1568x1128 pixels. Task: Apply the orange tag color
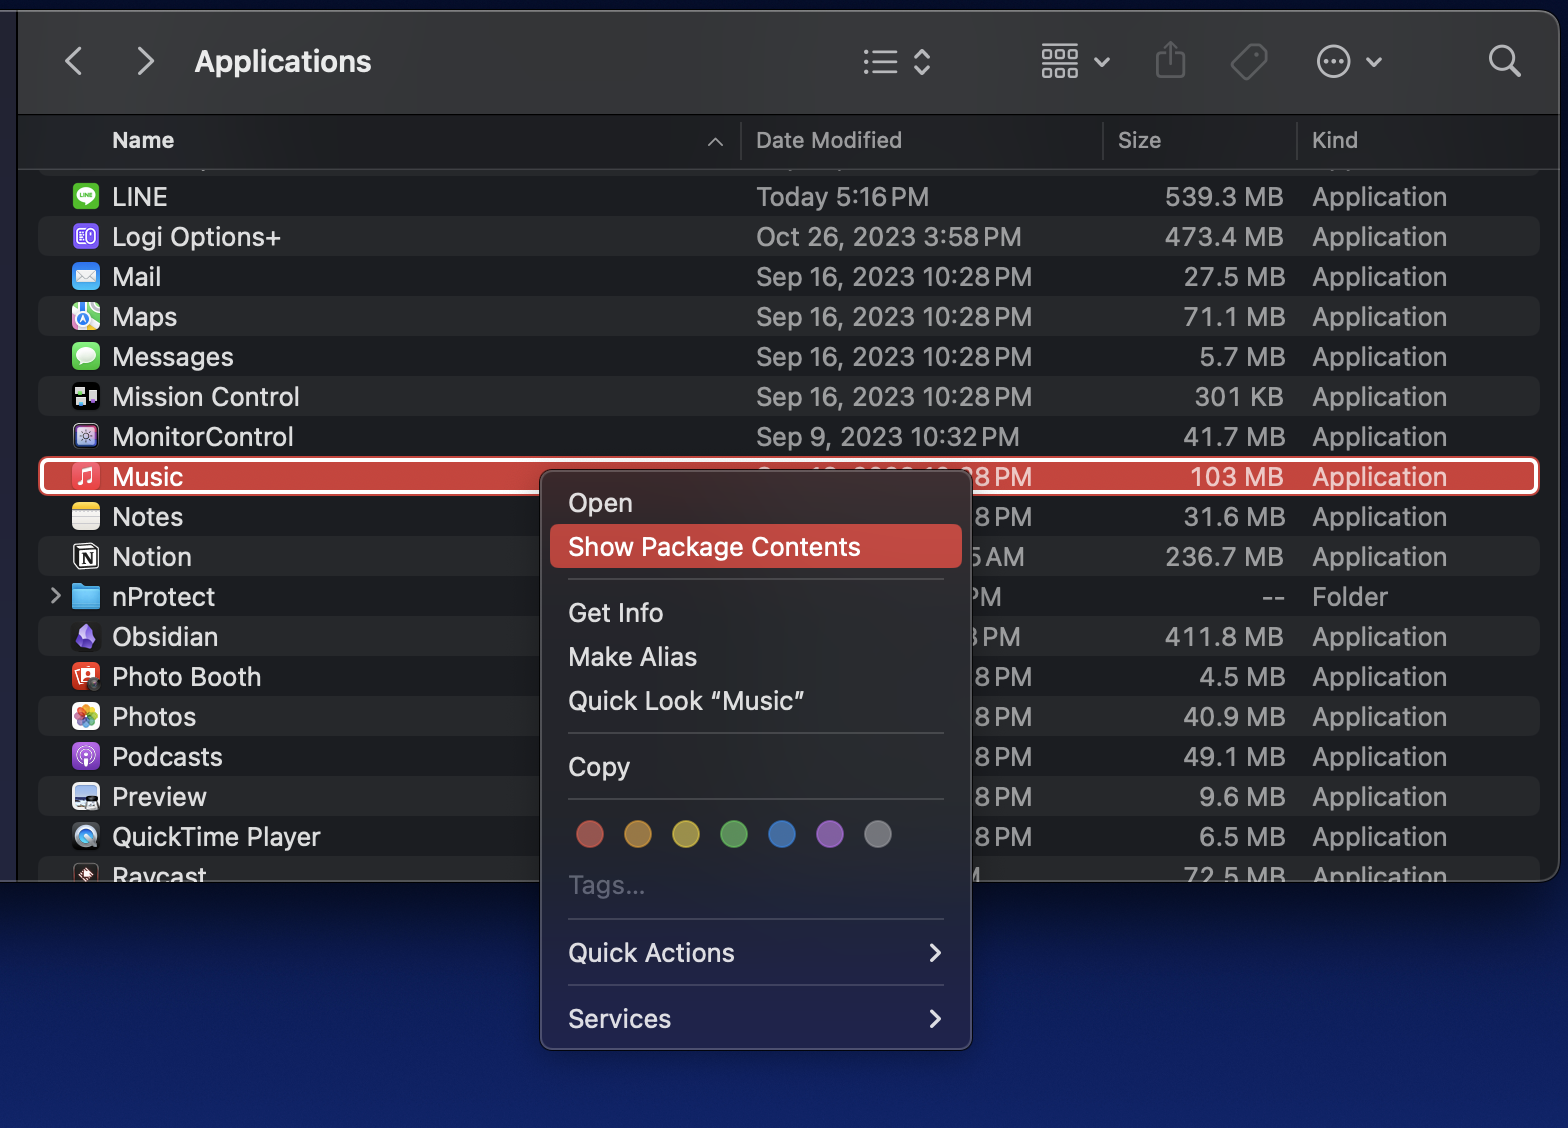[x=638, y=834]
